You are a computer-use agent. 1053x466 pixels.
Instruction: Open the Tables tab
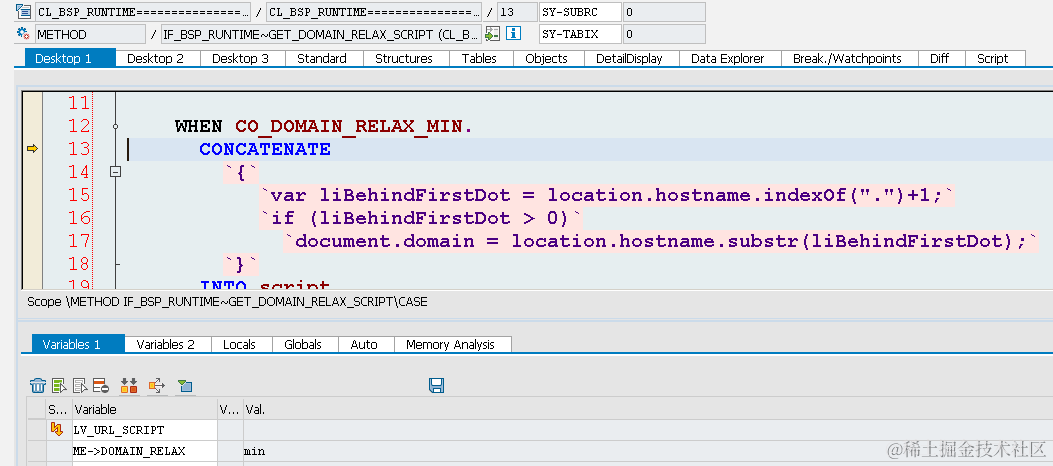click(x=481, y=58)
